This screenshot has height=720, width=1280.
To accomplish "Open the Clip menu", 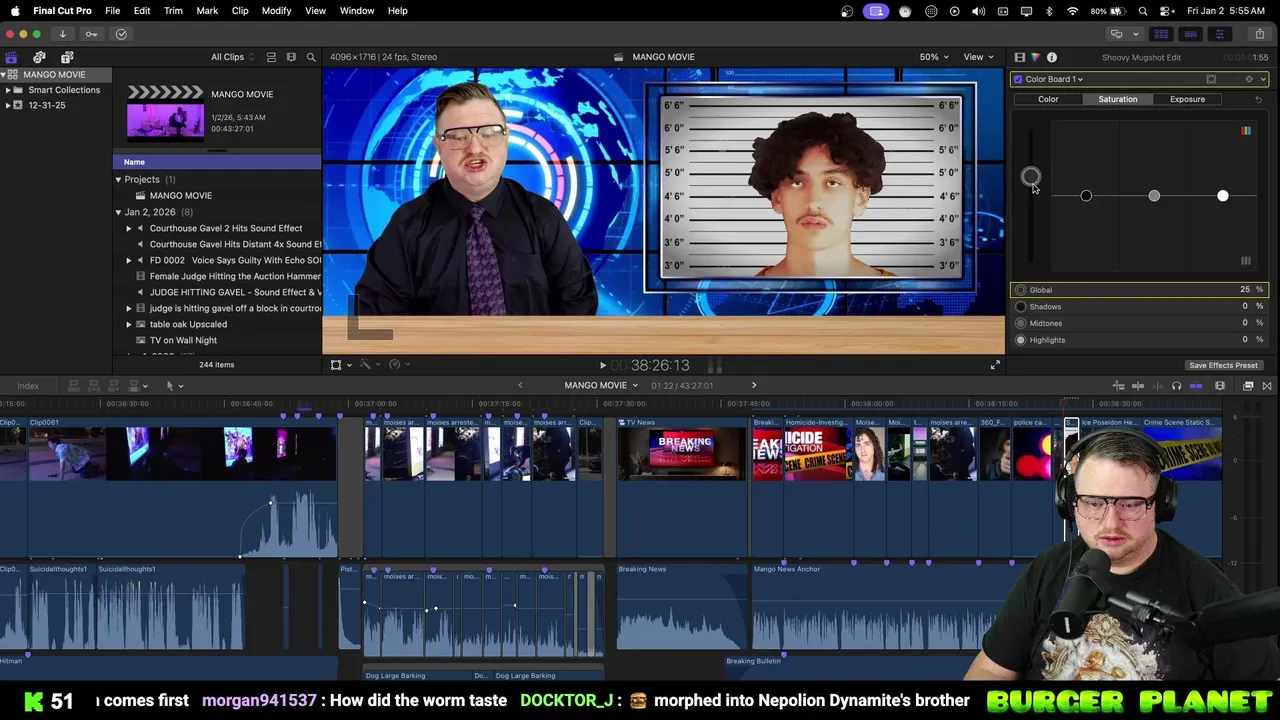I will click(x=240, y=11).
